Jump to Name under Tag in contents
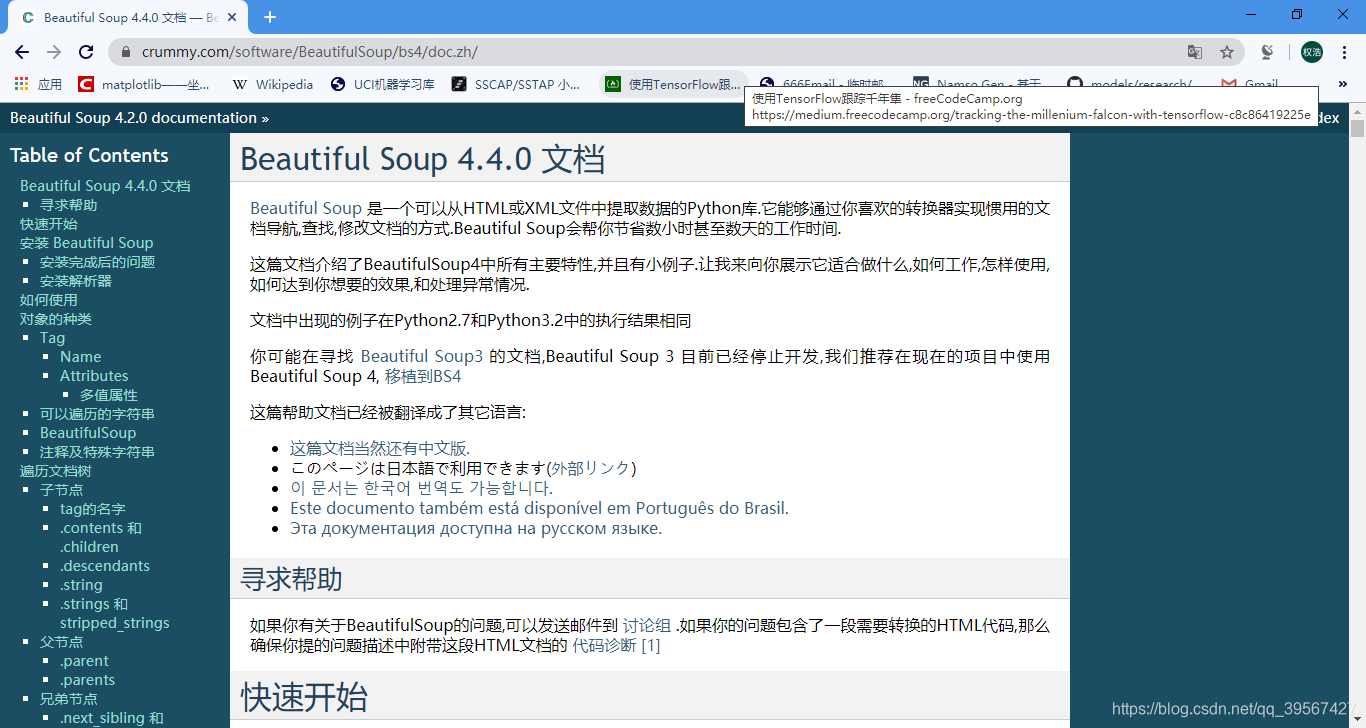 click(80, 357)
